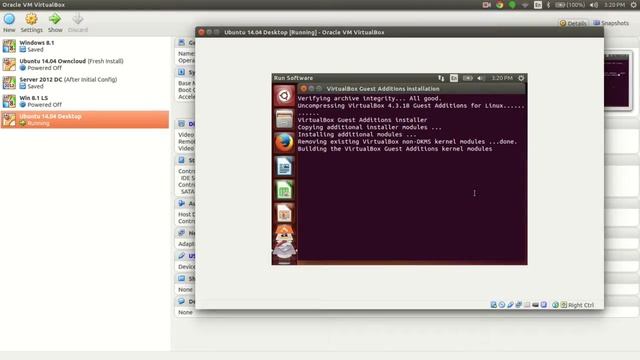Click the terminal line 'Verifying archive integrity... All good.'
Viewport: 640px width, 360px height.
point(369,98)
